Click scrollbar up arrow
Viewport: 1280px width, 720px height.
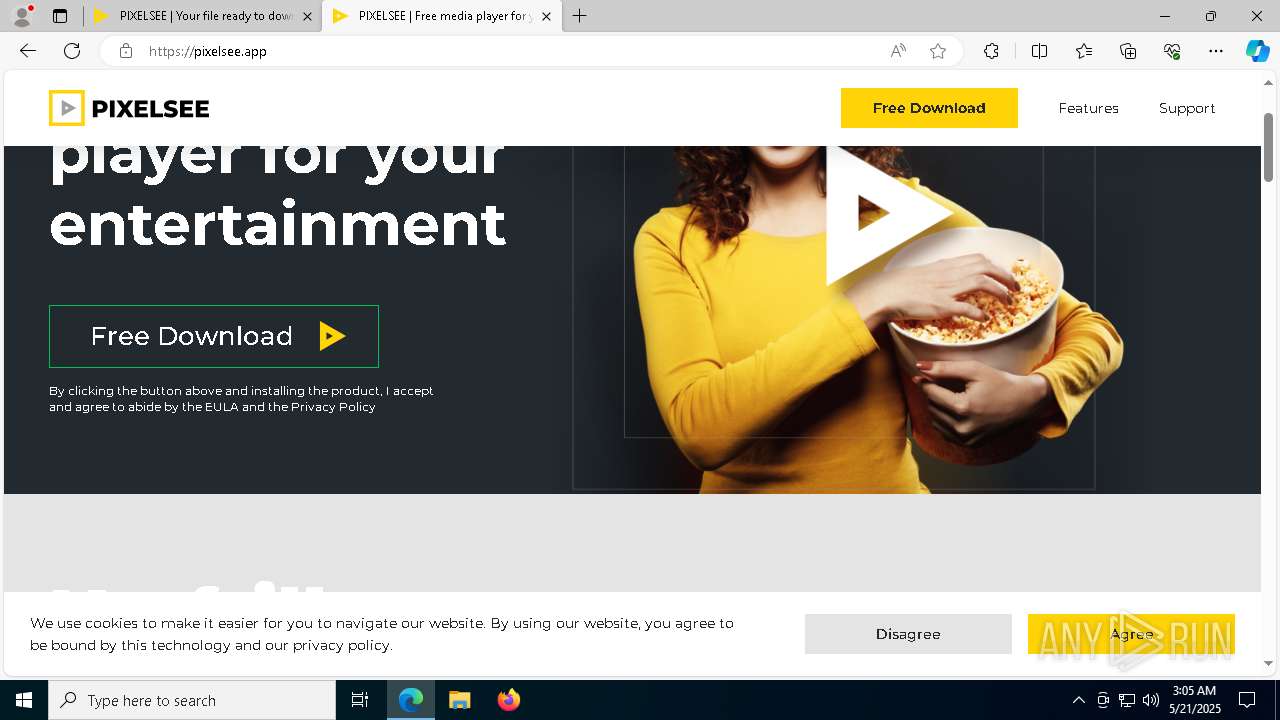(1268, 82)
